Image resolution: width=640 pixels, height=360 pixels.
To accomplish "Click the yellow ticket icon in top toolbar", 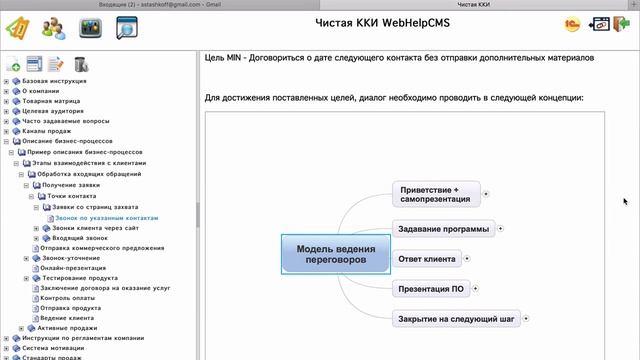I will pyautogui.click(x=18, y=28).
